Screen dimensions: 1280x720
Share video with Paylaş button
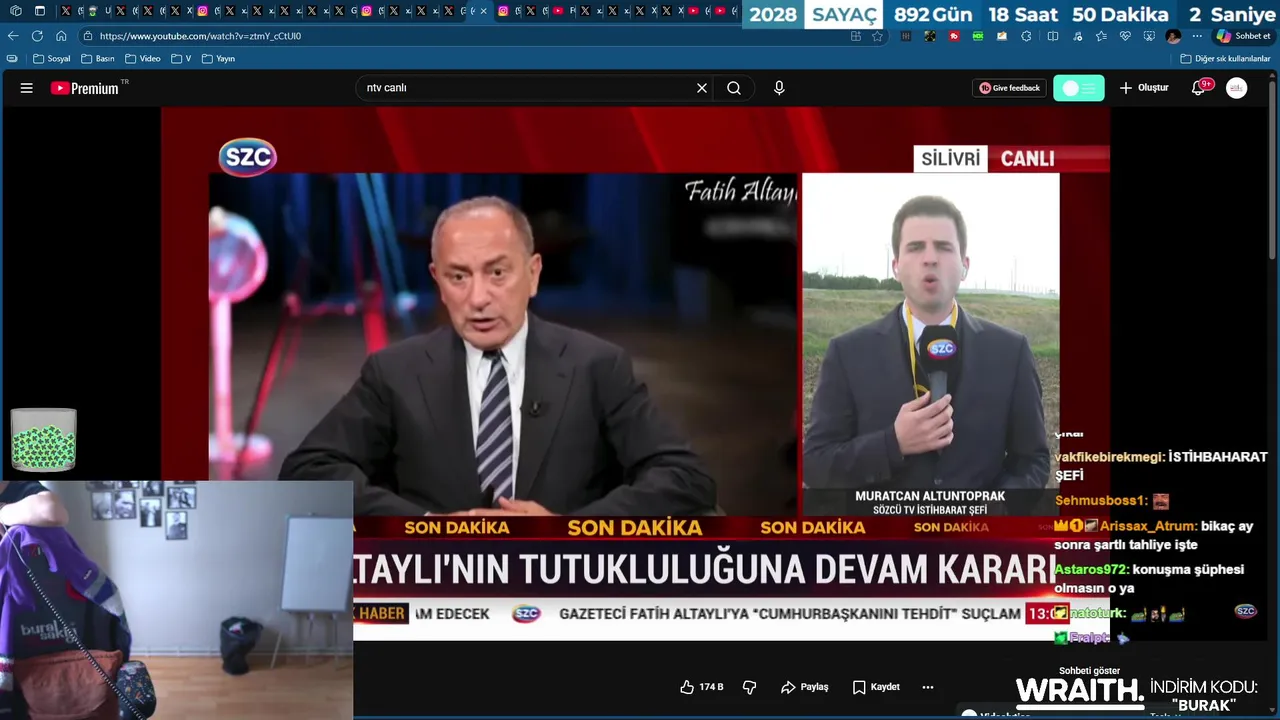(805, 687)
